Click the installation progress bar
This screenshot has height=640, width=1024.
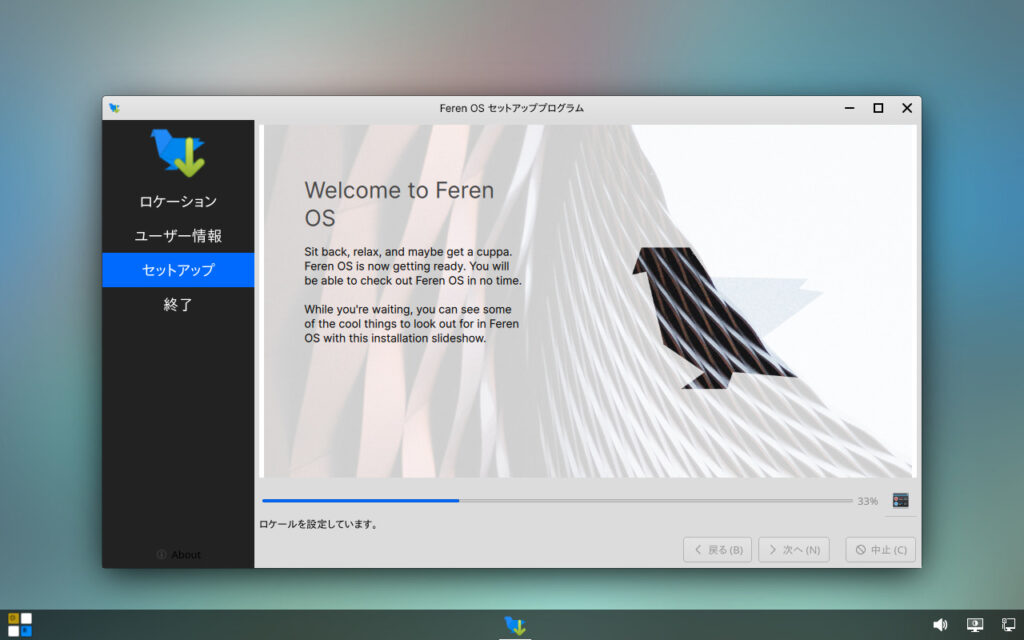(x=557, y=501)
